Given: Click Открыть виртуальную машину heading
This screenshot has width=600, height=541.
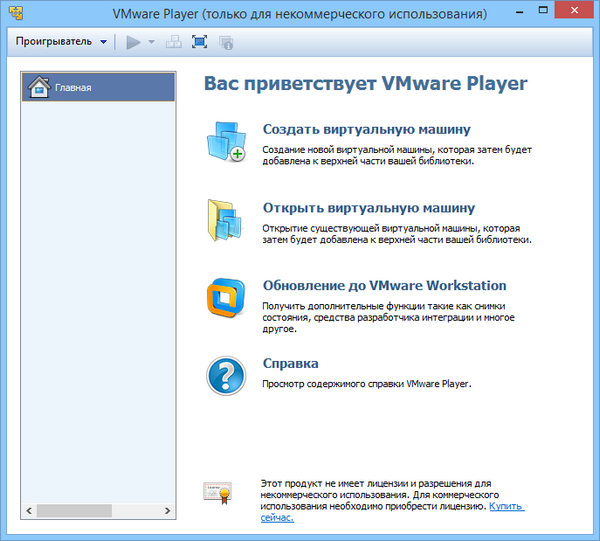Looking at the screenshot, I should (x=369, y=208).
